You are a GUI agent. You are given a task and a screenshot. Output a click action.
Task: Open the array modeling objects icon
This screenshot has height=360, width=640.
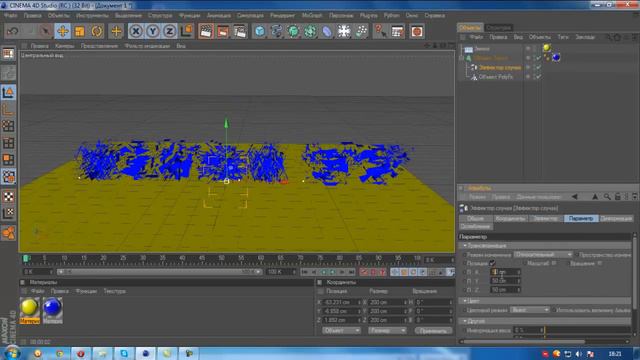click(310, 31)
